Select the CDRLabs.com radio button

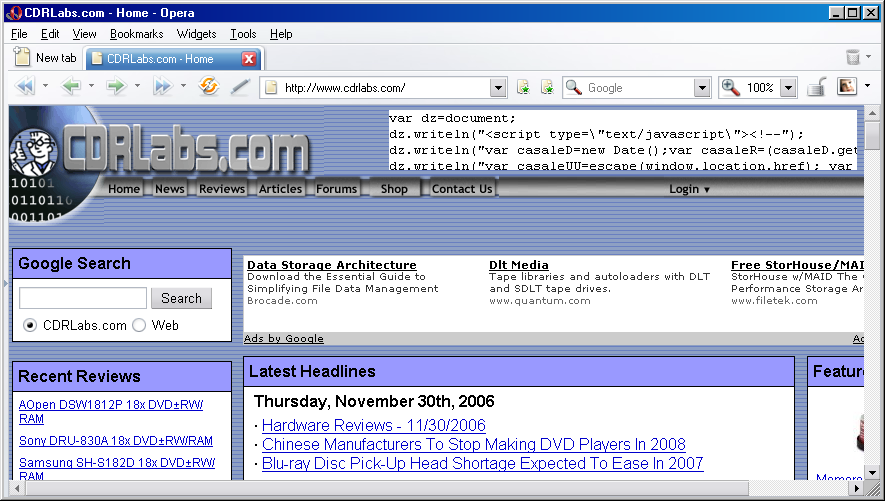pos(30,325)
